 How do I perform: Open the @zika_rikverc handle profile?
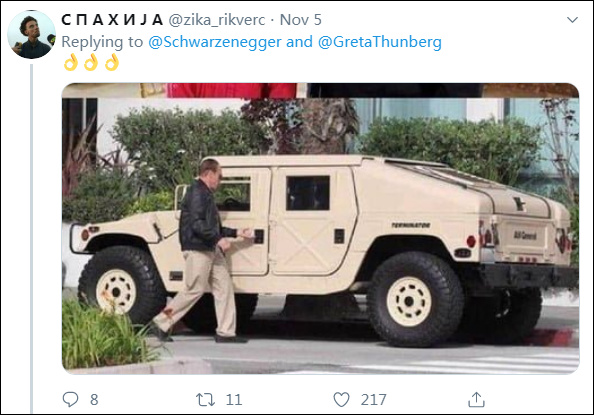[217, 20]
